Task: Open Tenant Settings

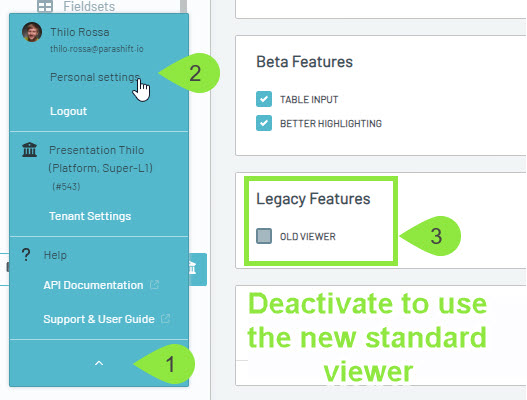Action: pyautogui.click(x=90, y=216)
